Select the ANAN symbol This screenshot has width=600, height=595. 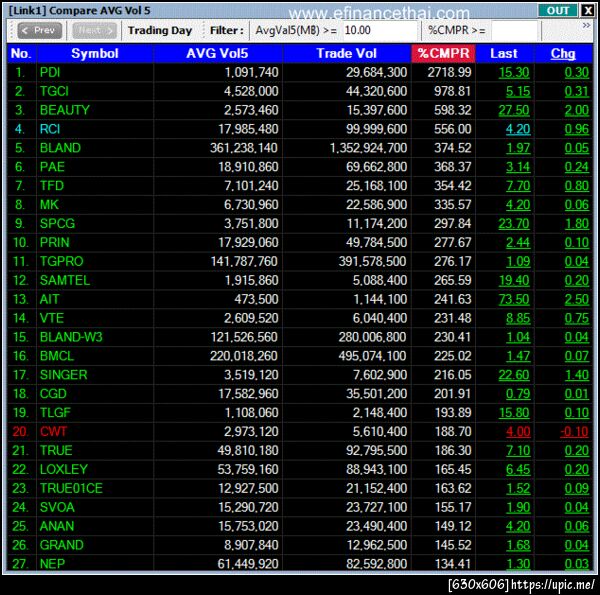(57, 526)
